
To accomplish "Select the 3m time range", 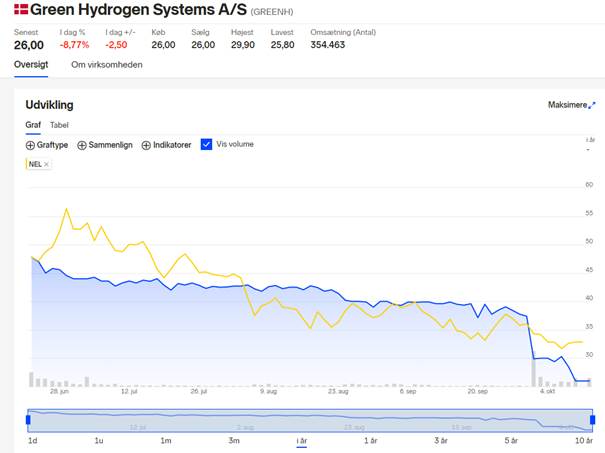I will [x=234, y=441].
